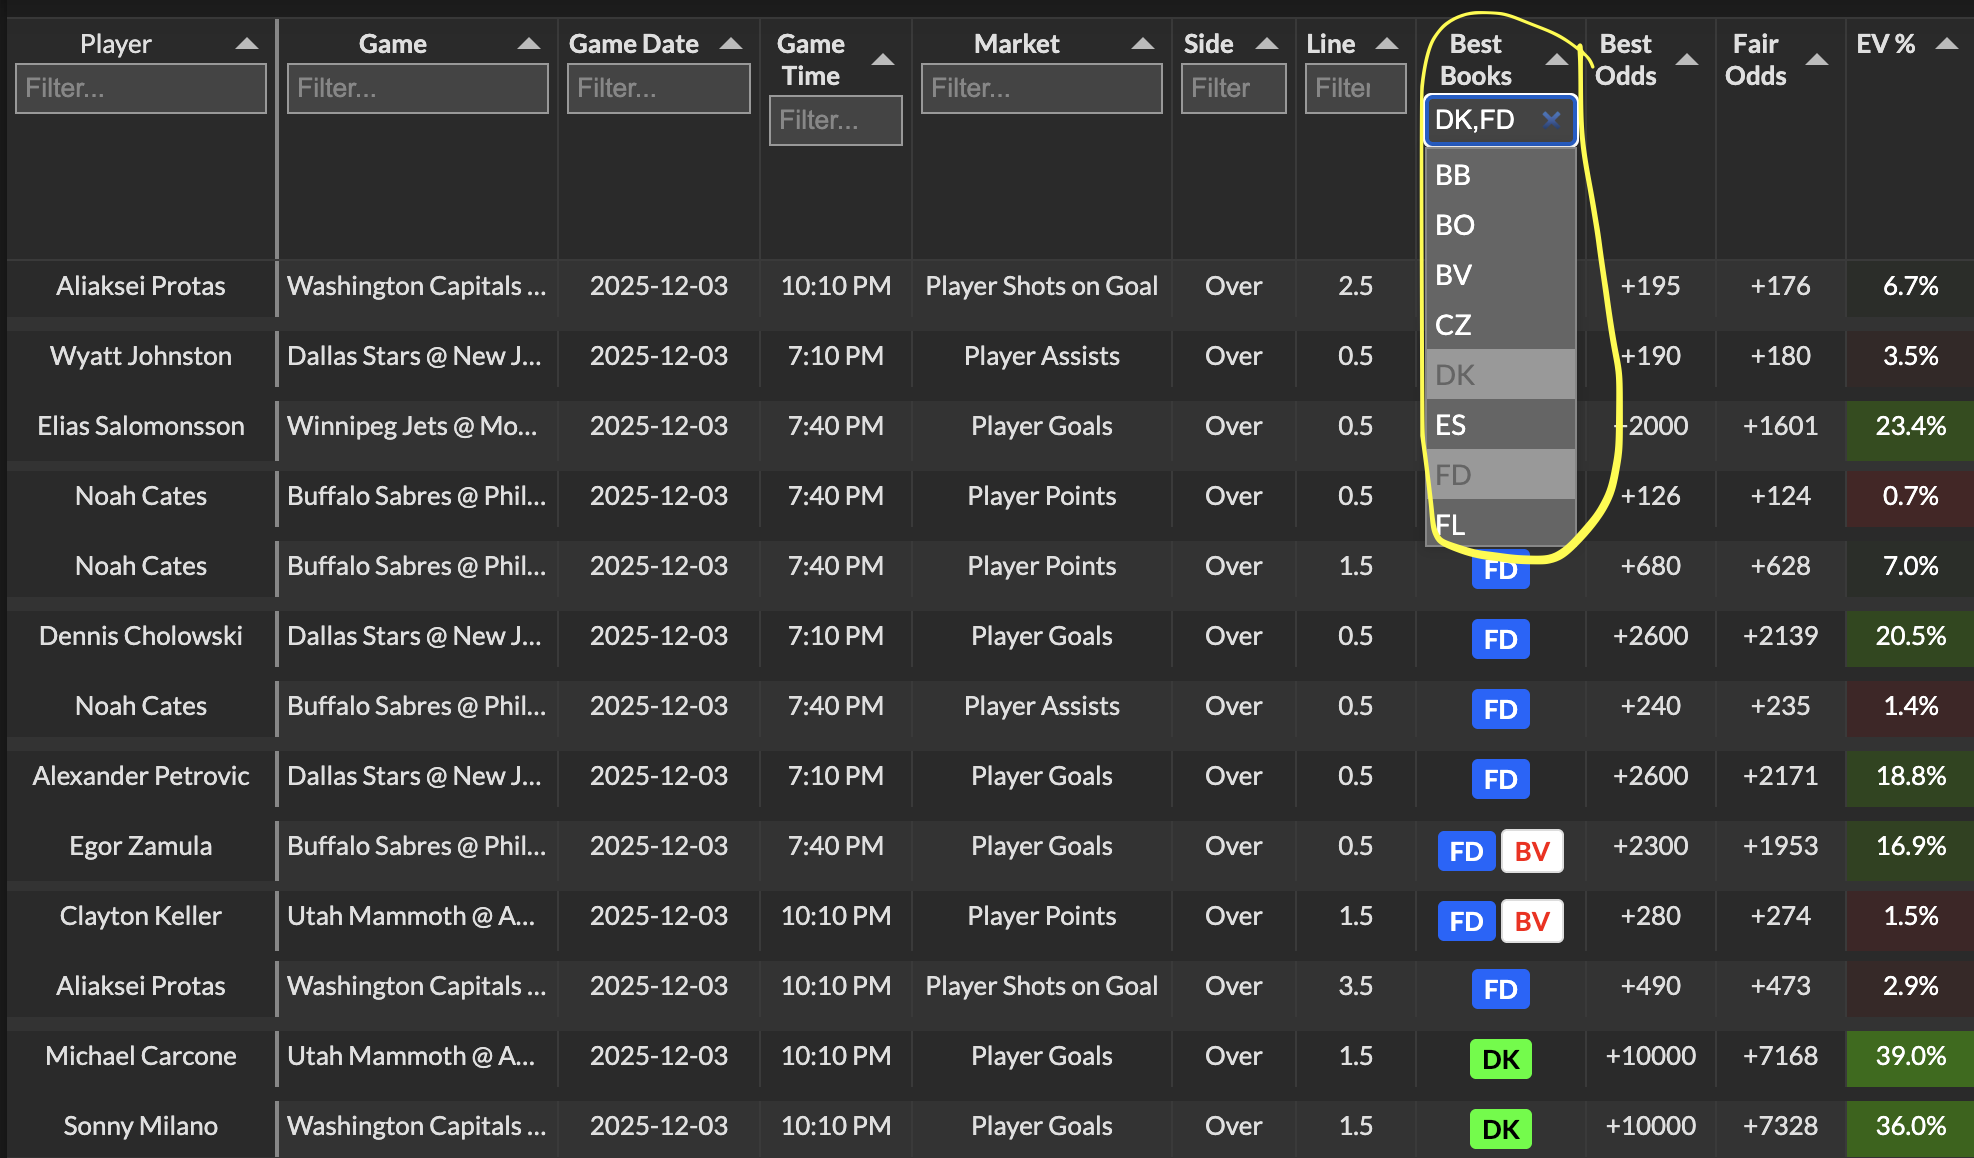Click DK badge in Michael Carcone row
This screenshot has width=1974, height=1158.
click(x=1500, y=1060)
